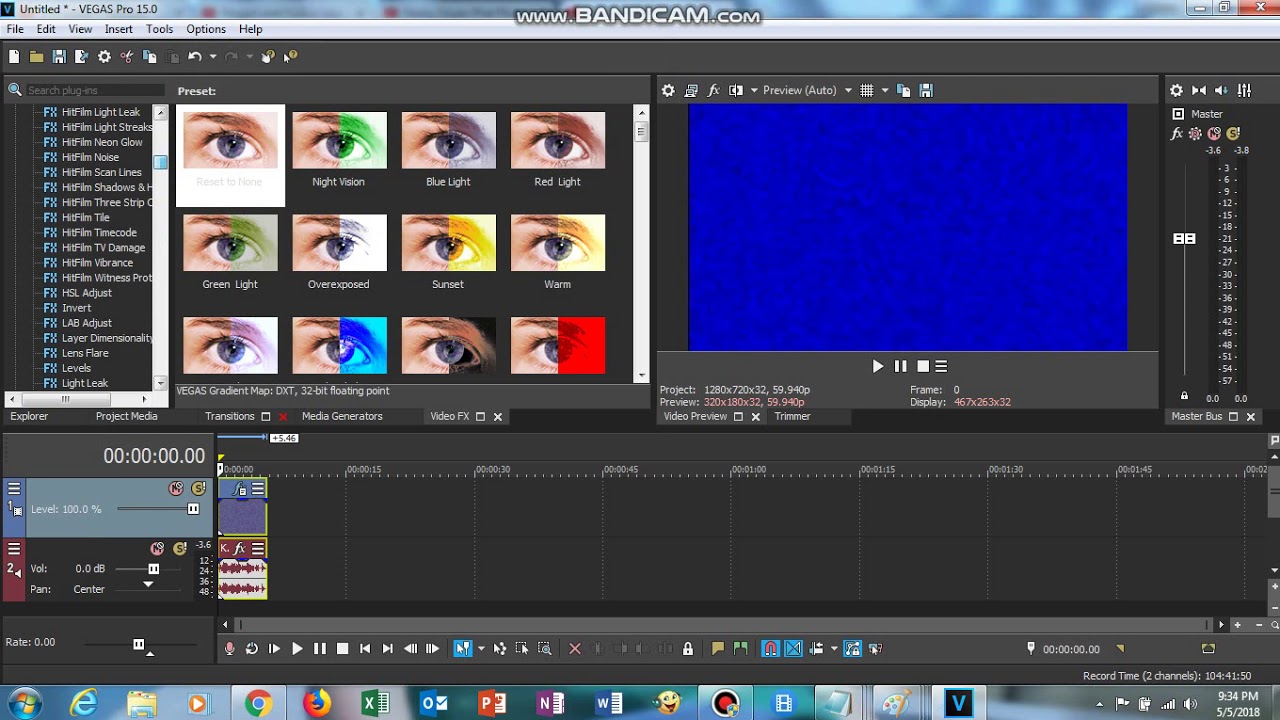Image resolution: width=1280 pixels, height=720 pixels.
Task: Switch to the Media Generators tab
Action: pyautogui.click(x=342, y=416)
